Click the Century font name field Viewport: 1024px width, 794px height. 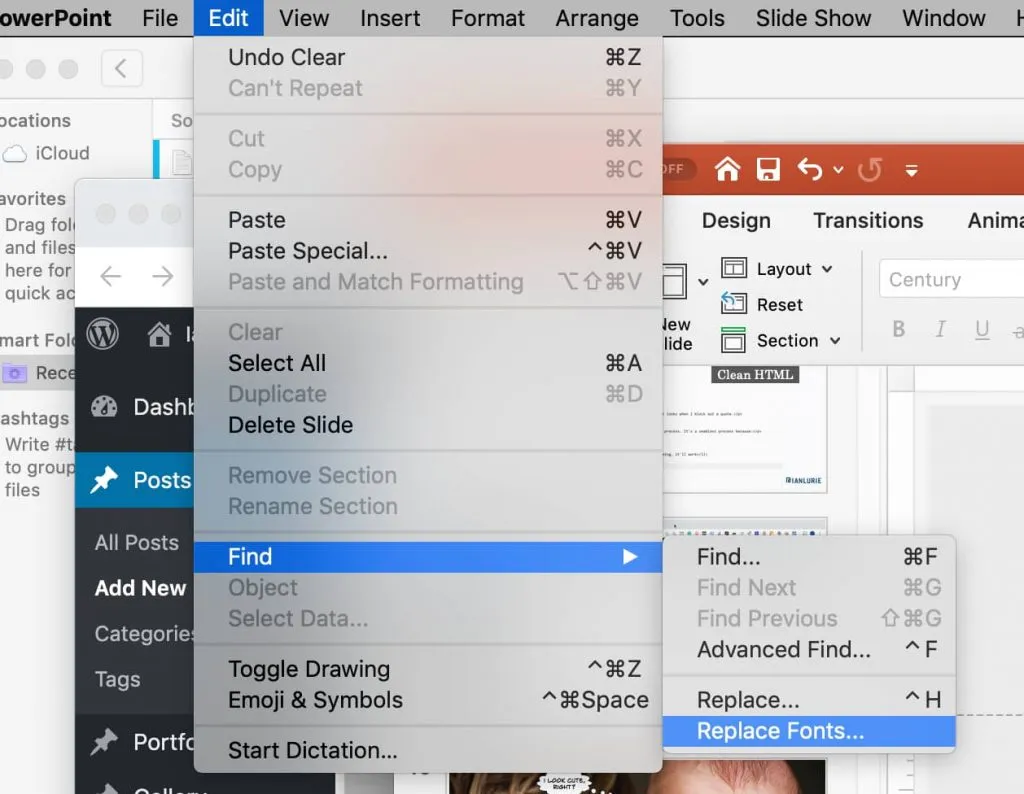pos(952,279)
